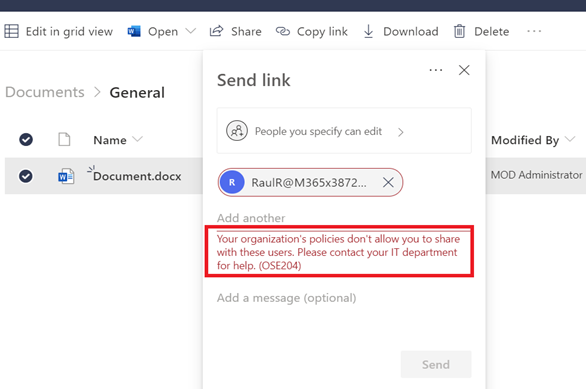Click the Copy link chain icon
Screen dimensions: 586x389
click(x=283, y=31)
